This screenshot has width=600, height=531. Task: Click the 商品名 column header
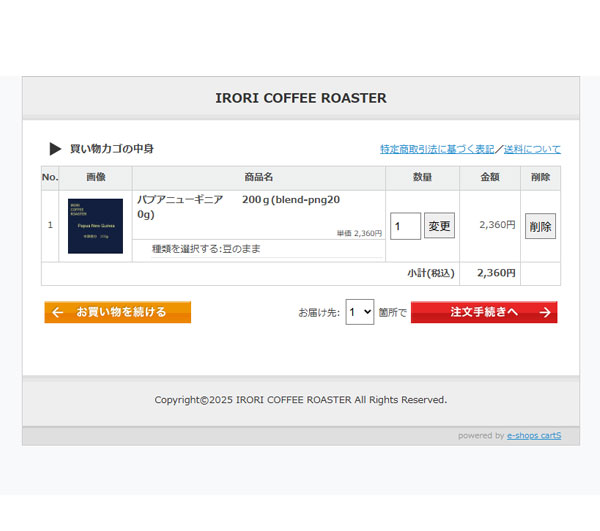[259, 178]
